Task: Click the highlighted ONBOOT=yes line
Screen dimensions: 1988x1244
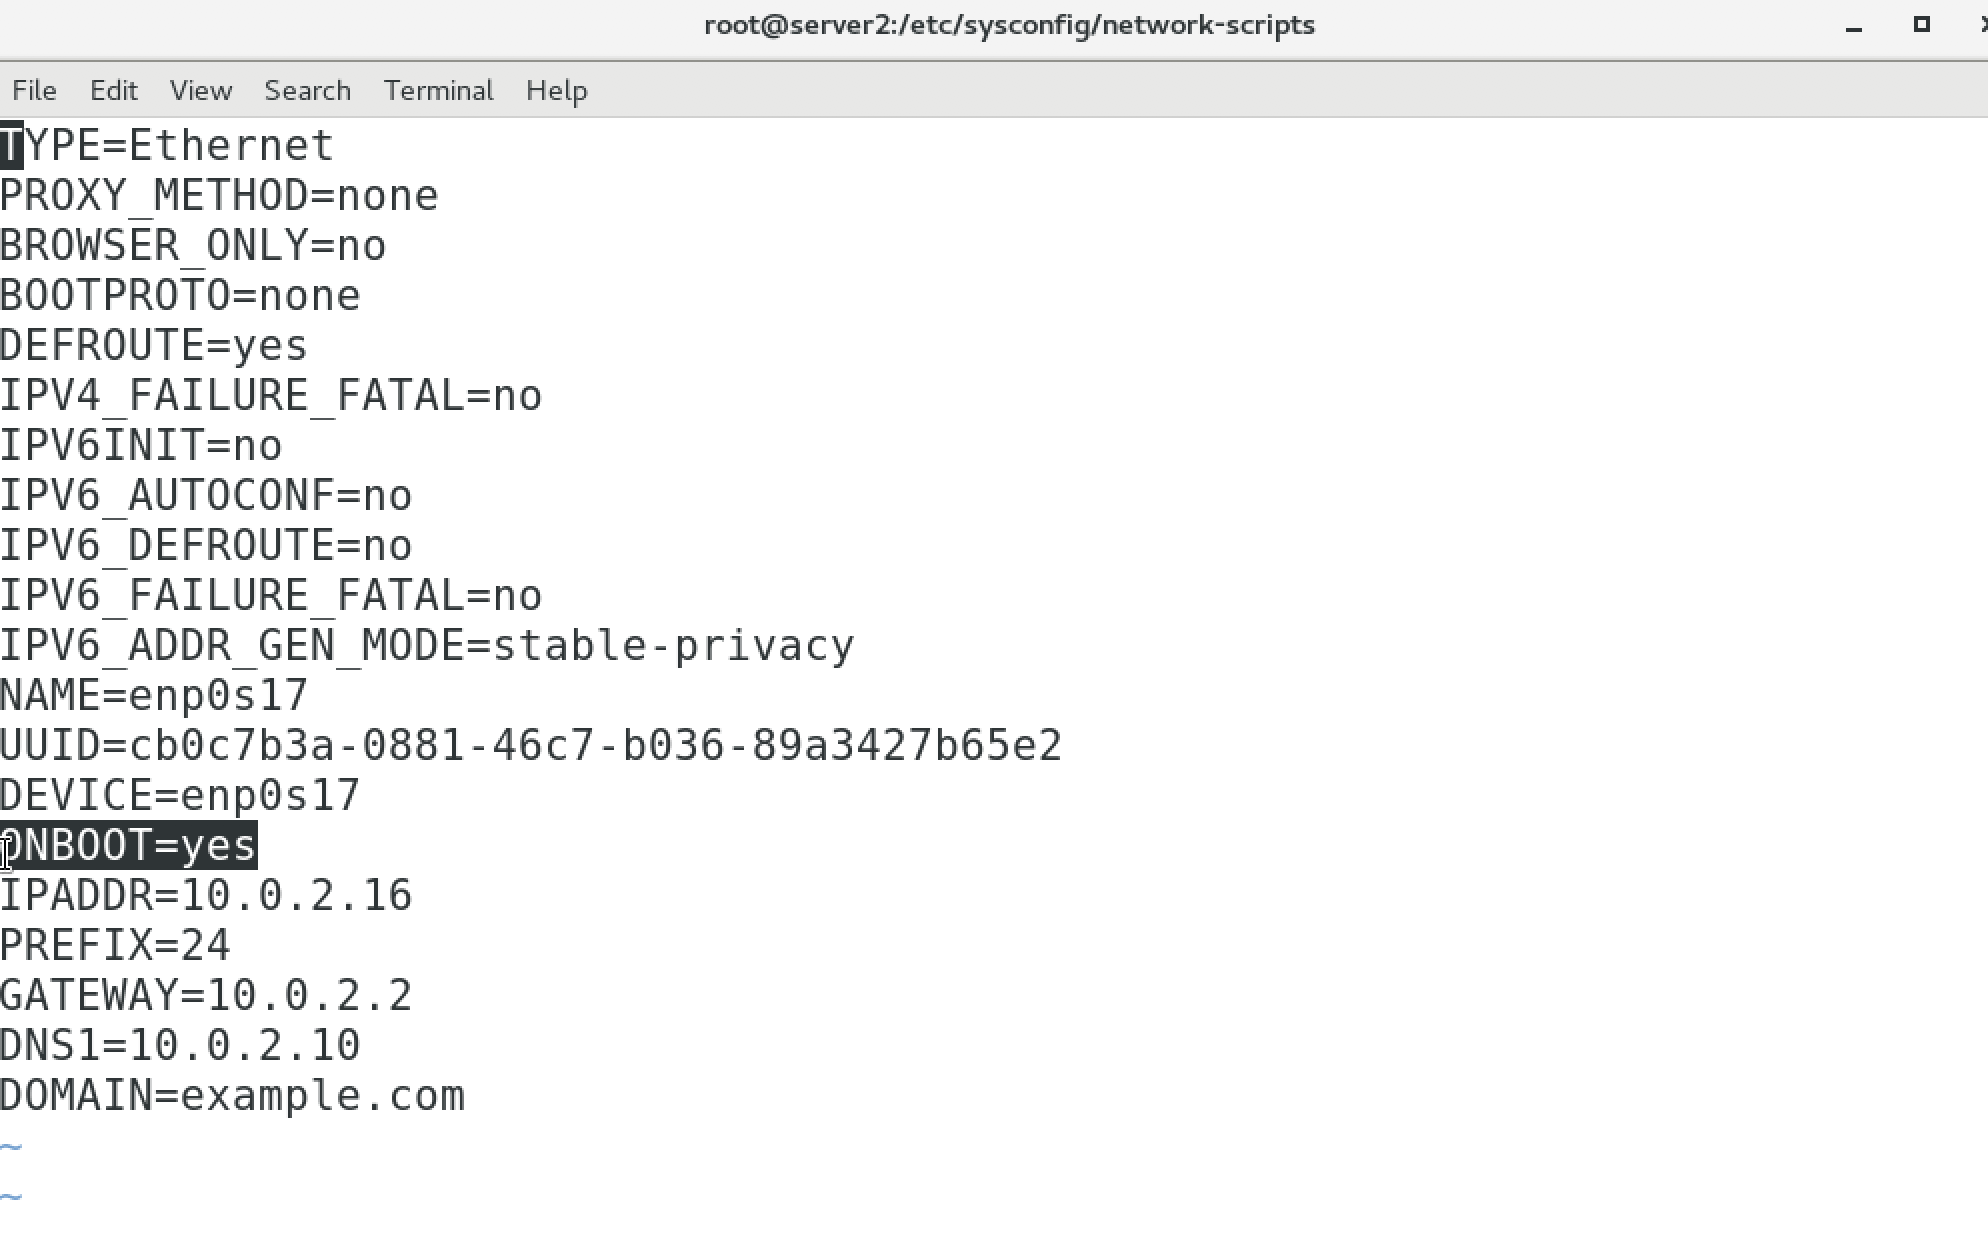Action: coord(129,846)
